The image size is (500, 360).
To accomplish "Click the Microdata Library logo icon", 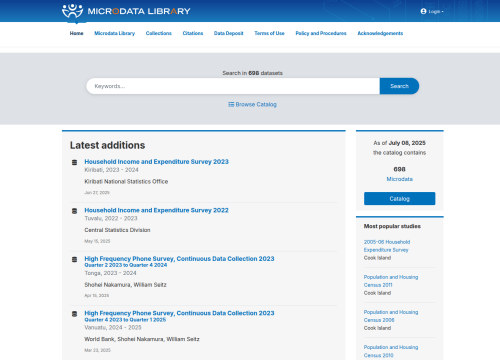I will (x=72, y=11).
